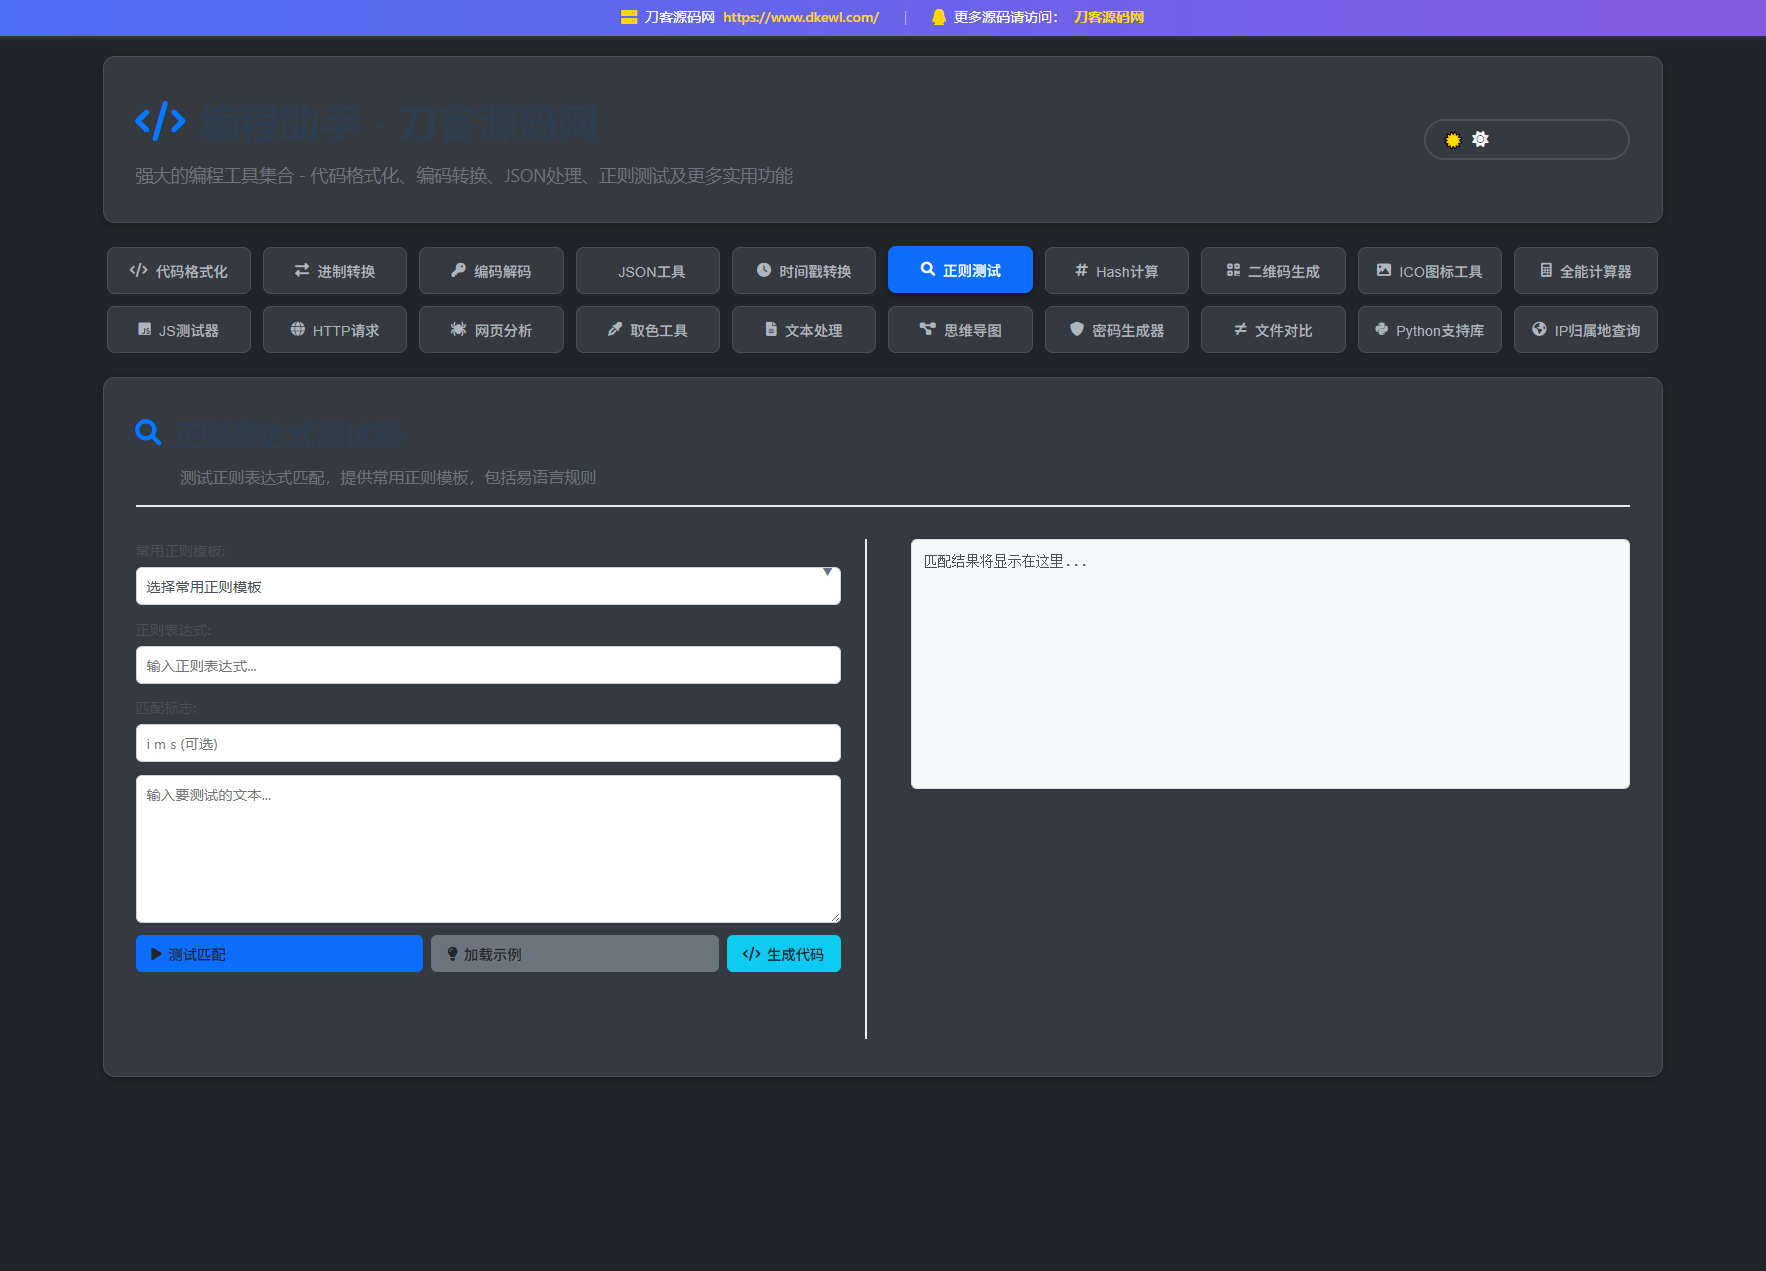Image resolution: width=1766 pixels, height=1271 pixels.
Task: Toggle the settings gear in header
Action: (x=1480, y=140)
